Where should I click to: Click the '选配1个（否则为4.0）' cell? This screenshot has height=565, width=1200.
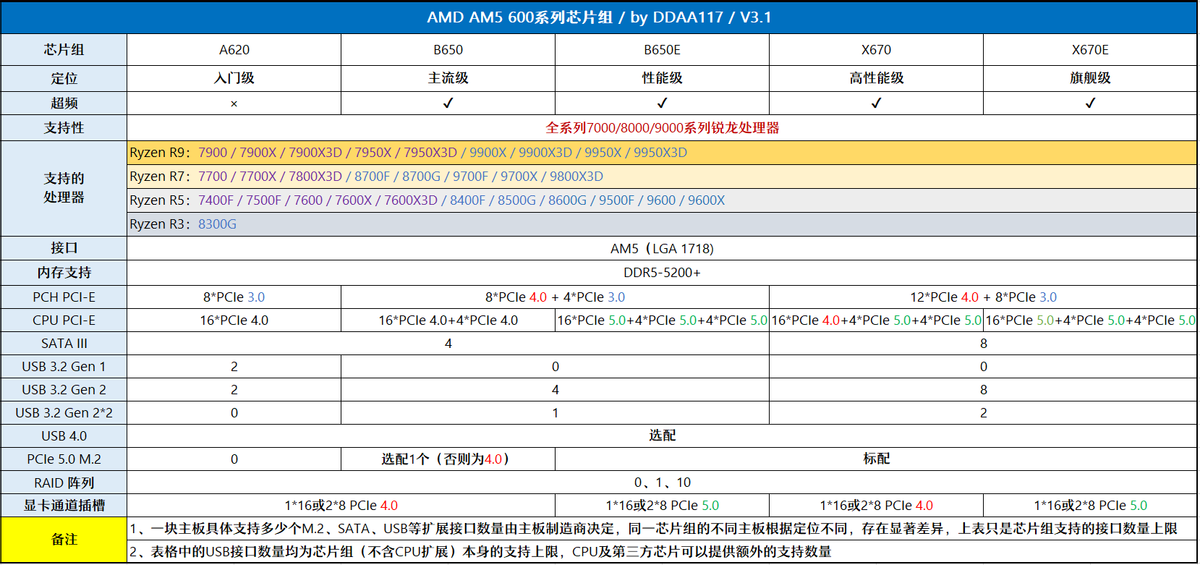(x=448, y=459)
